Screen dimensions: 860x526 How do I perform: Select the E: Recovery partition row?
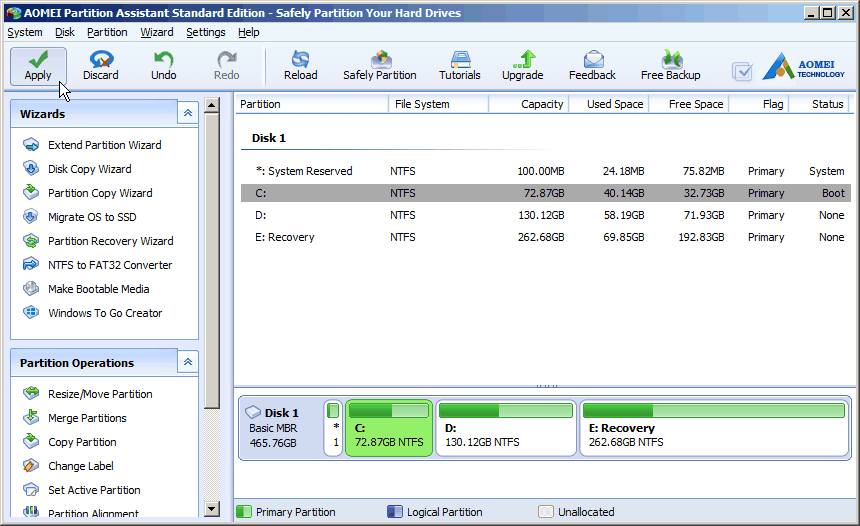tap(546, 237)
